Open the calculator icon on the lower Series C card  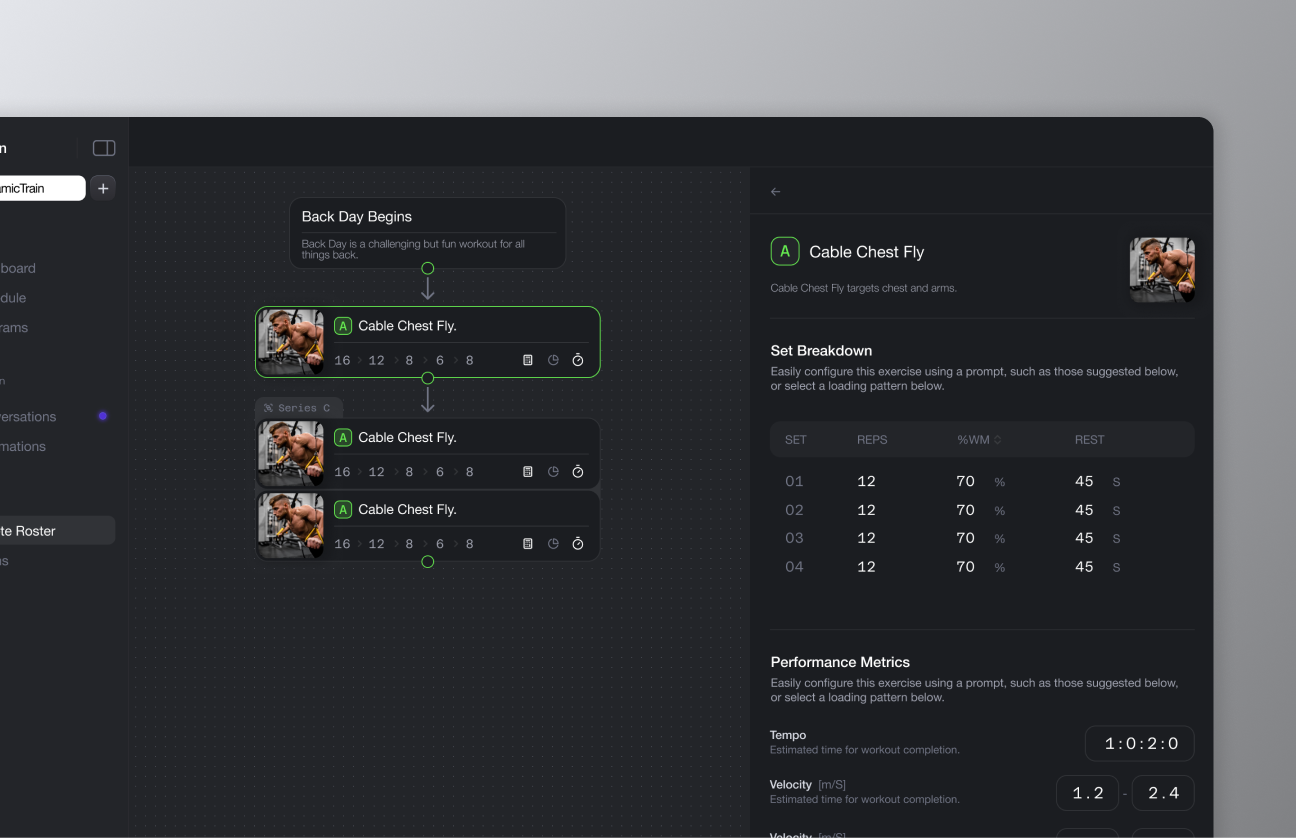pos(528,544)
